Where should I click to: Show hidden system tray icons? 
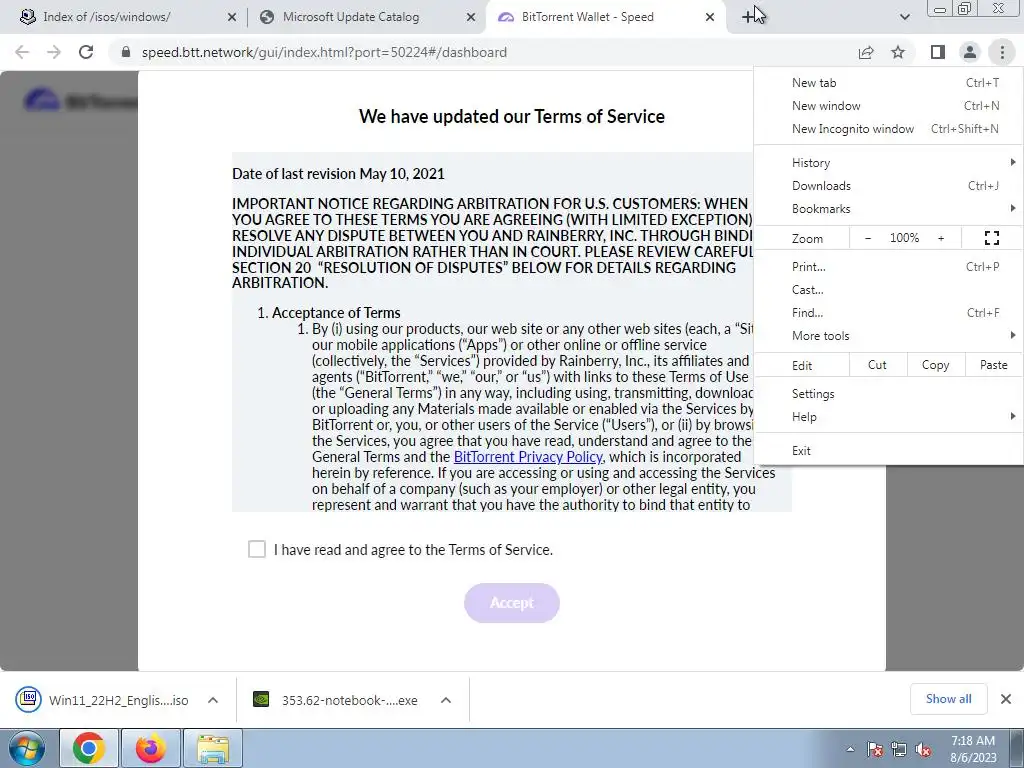click(x=850, y=749)
